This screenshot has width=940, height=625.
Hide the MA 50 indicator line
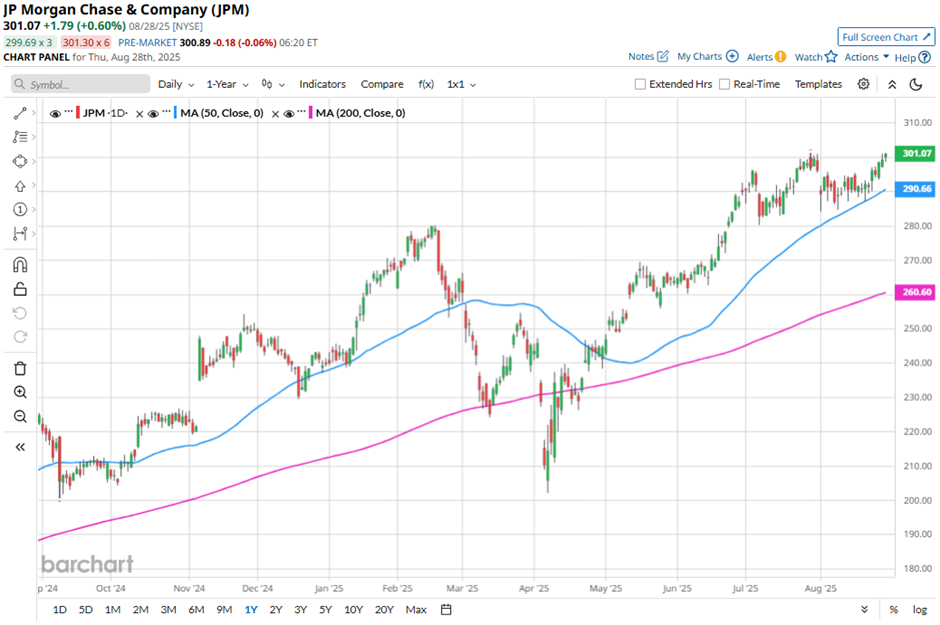pyautogui.click(x=153, y=114)
